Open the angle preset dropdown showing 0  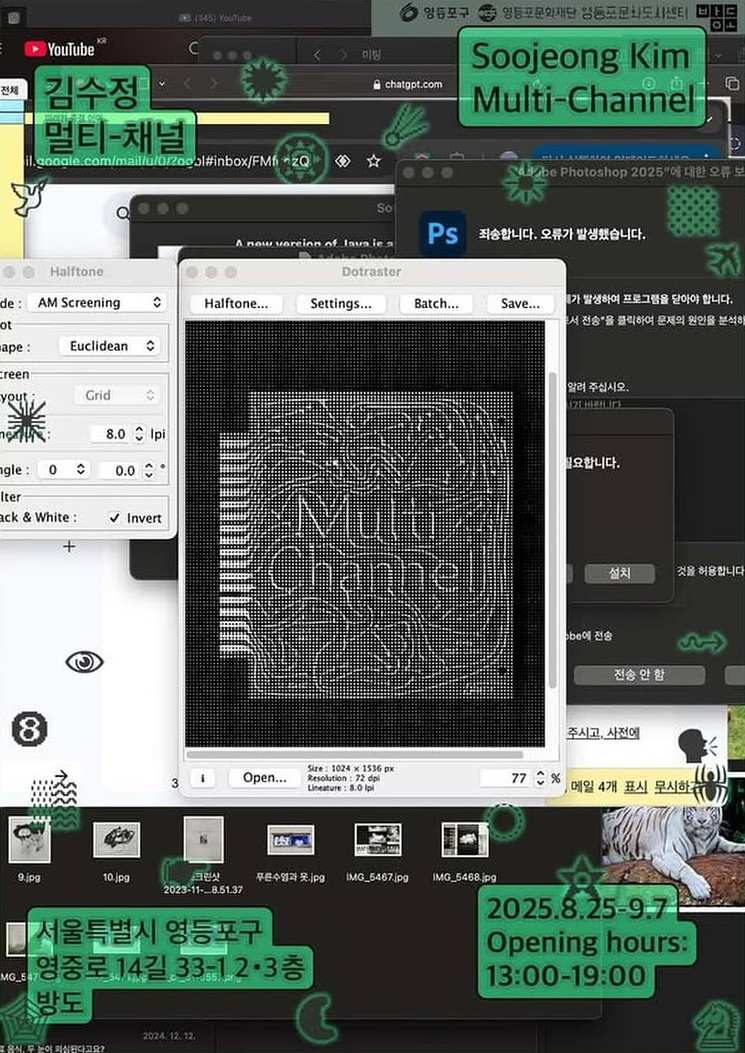(64, 470)
